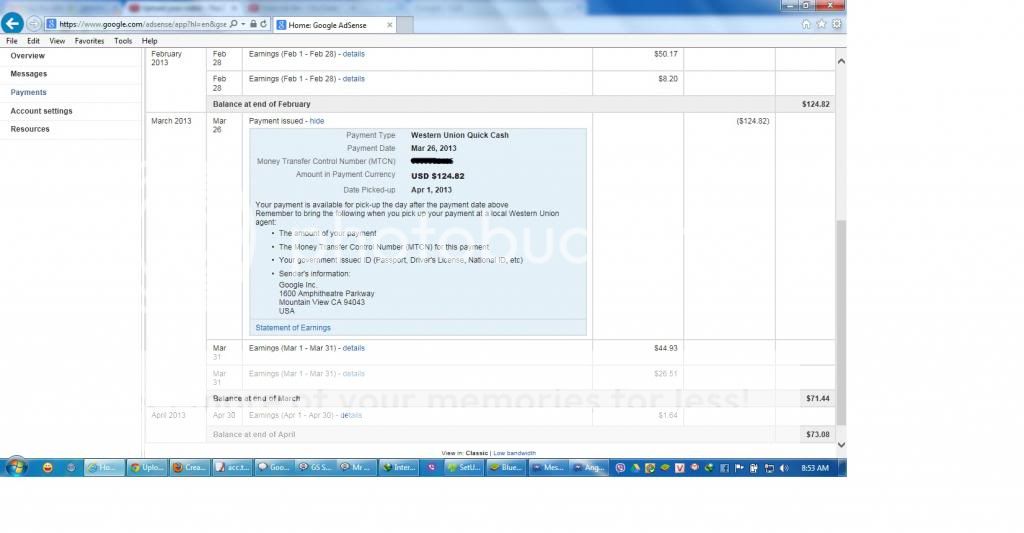Click the Internet Explorer Home icon
The height and width of the screenshot is (533, 1024).
tap(806, 24)
